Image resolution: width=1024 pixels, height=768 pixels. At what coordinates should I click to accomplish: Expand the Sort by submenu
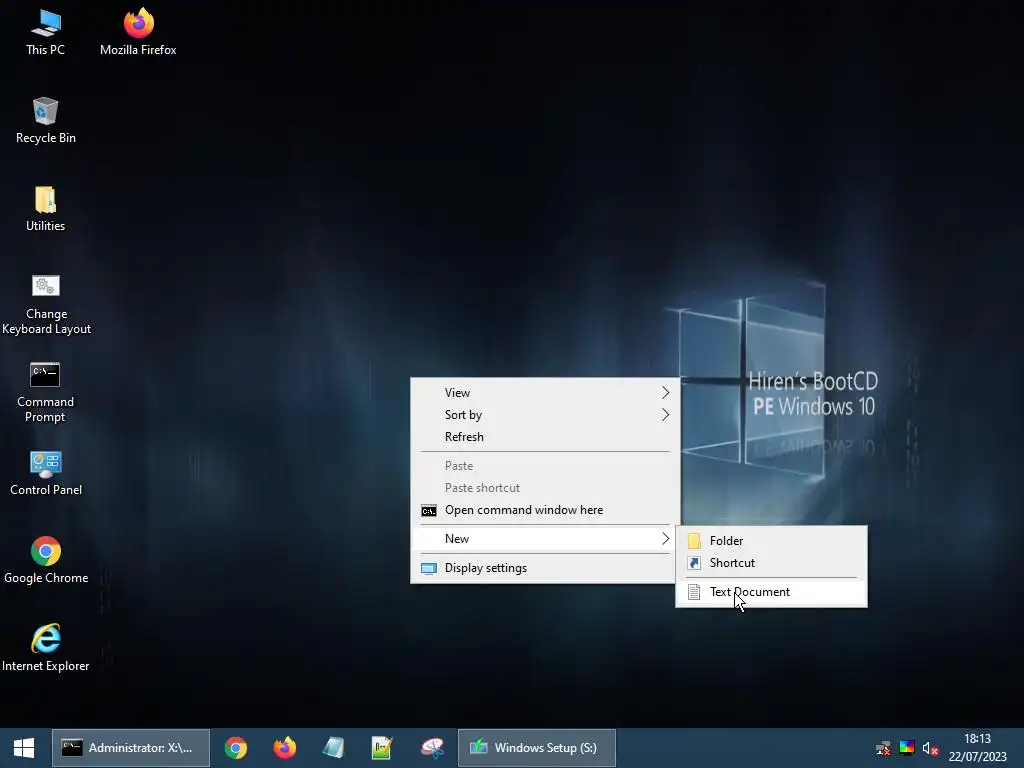[x=545, y=415]
